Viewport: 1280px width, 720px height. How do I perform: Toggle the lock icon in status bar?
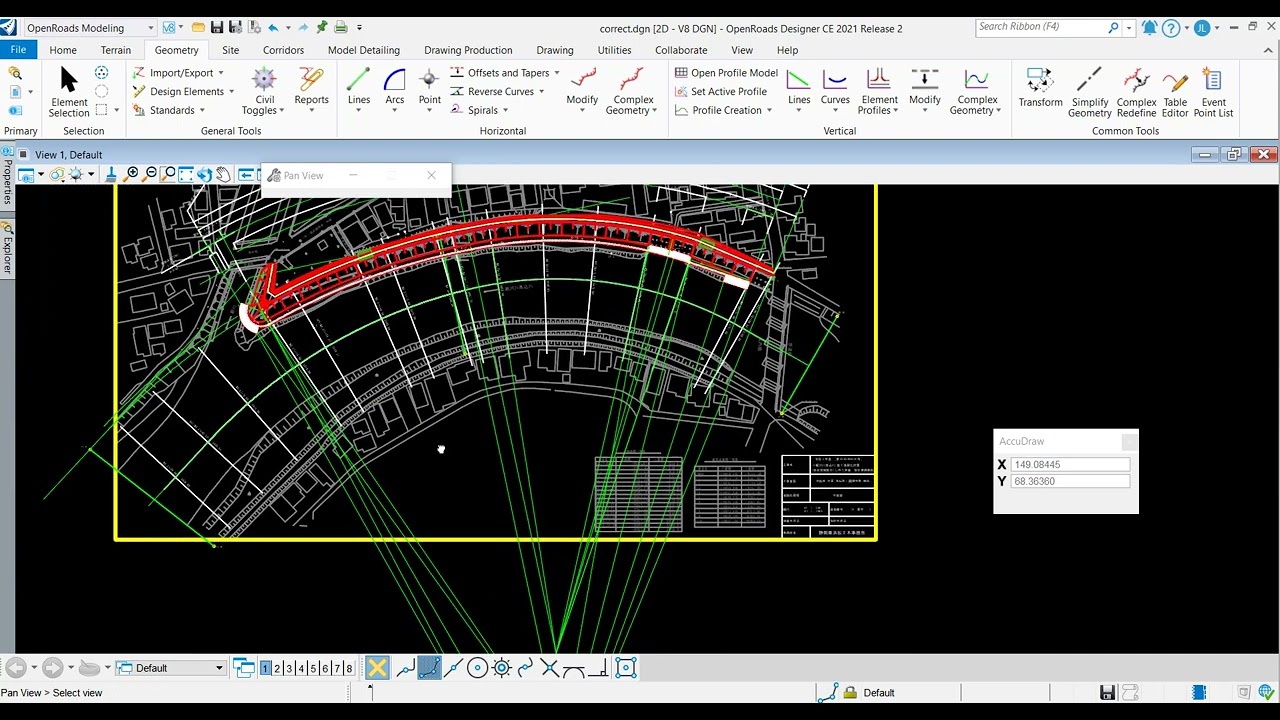pos(850,693)
